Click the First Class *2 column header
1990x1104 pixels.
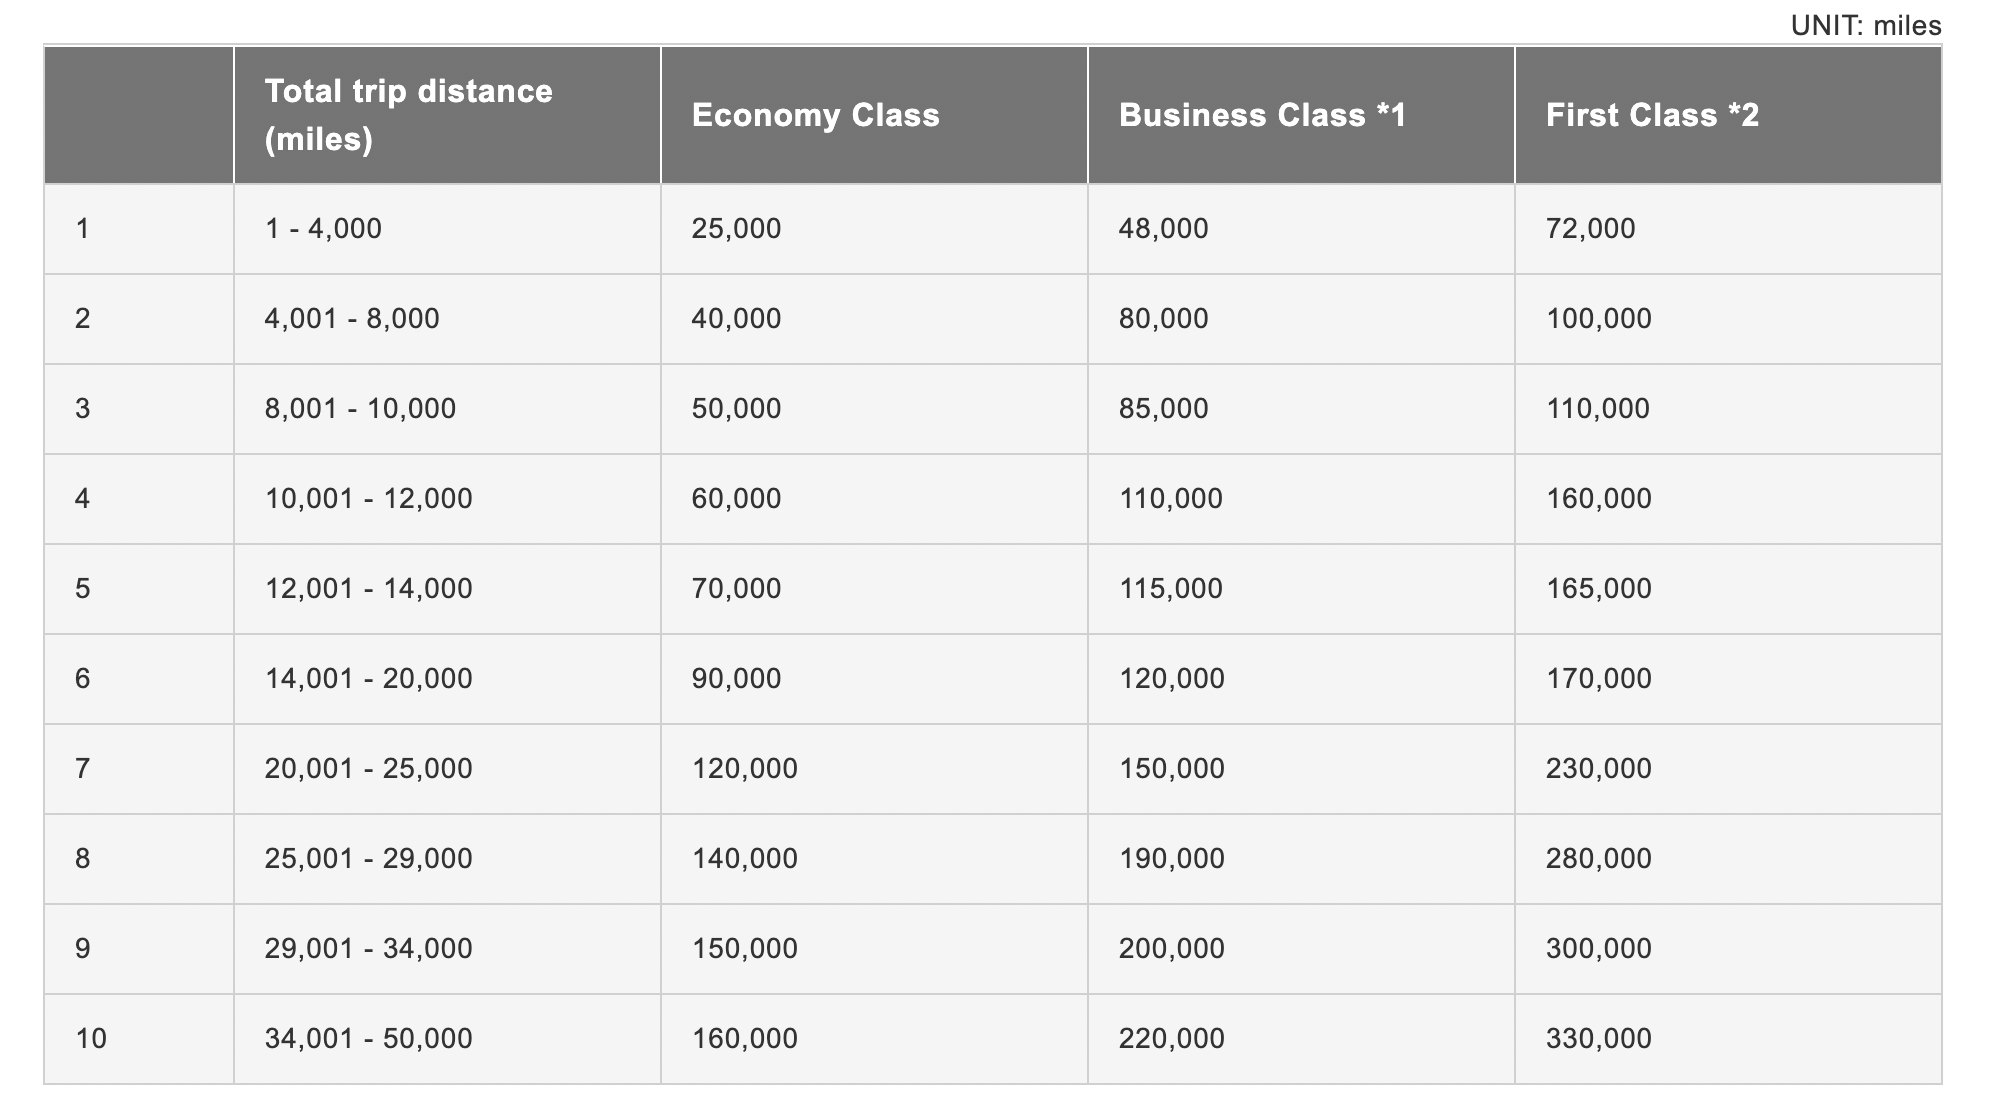tap(1652, 115)
